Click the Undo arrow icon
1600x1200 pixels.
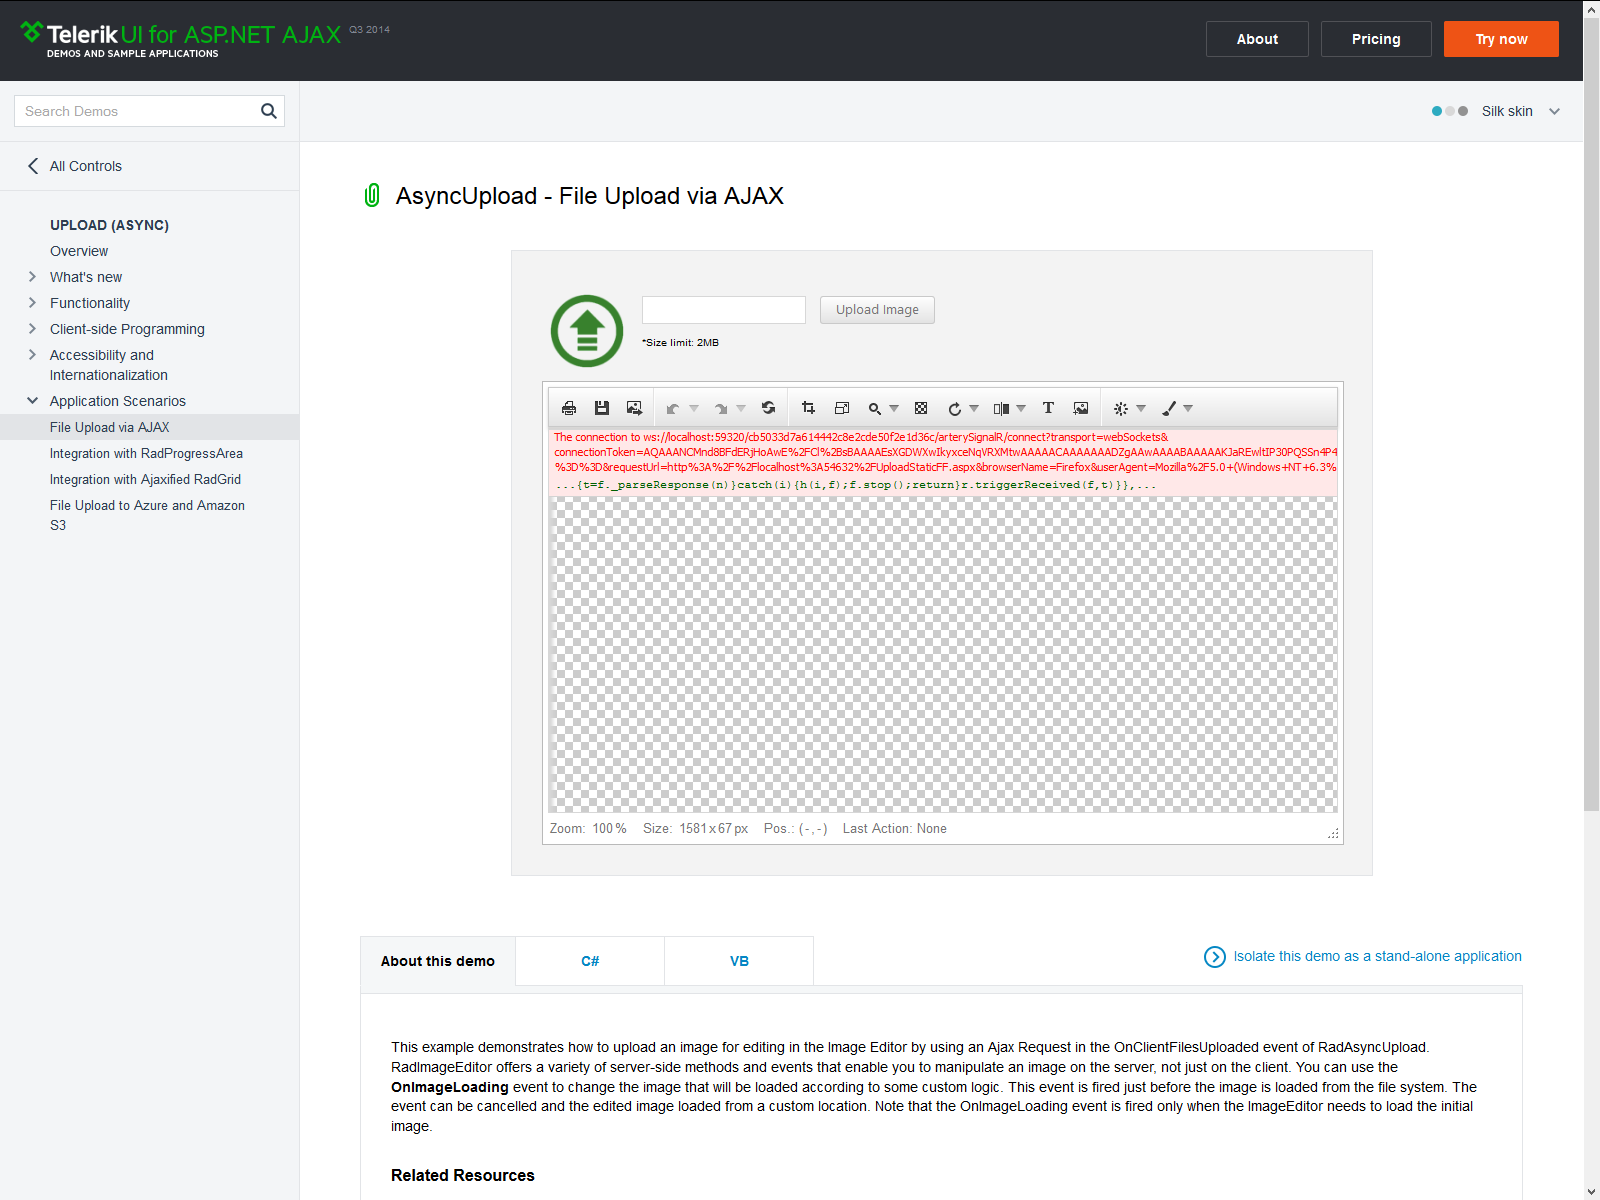click(x=673, y=408)
